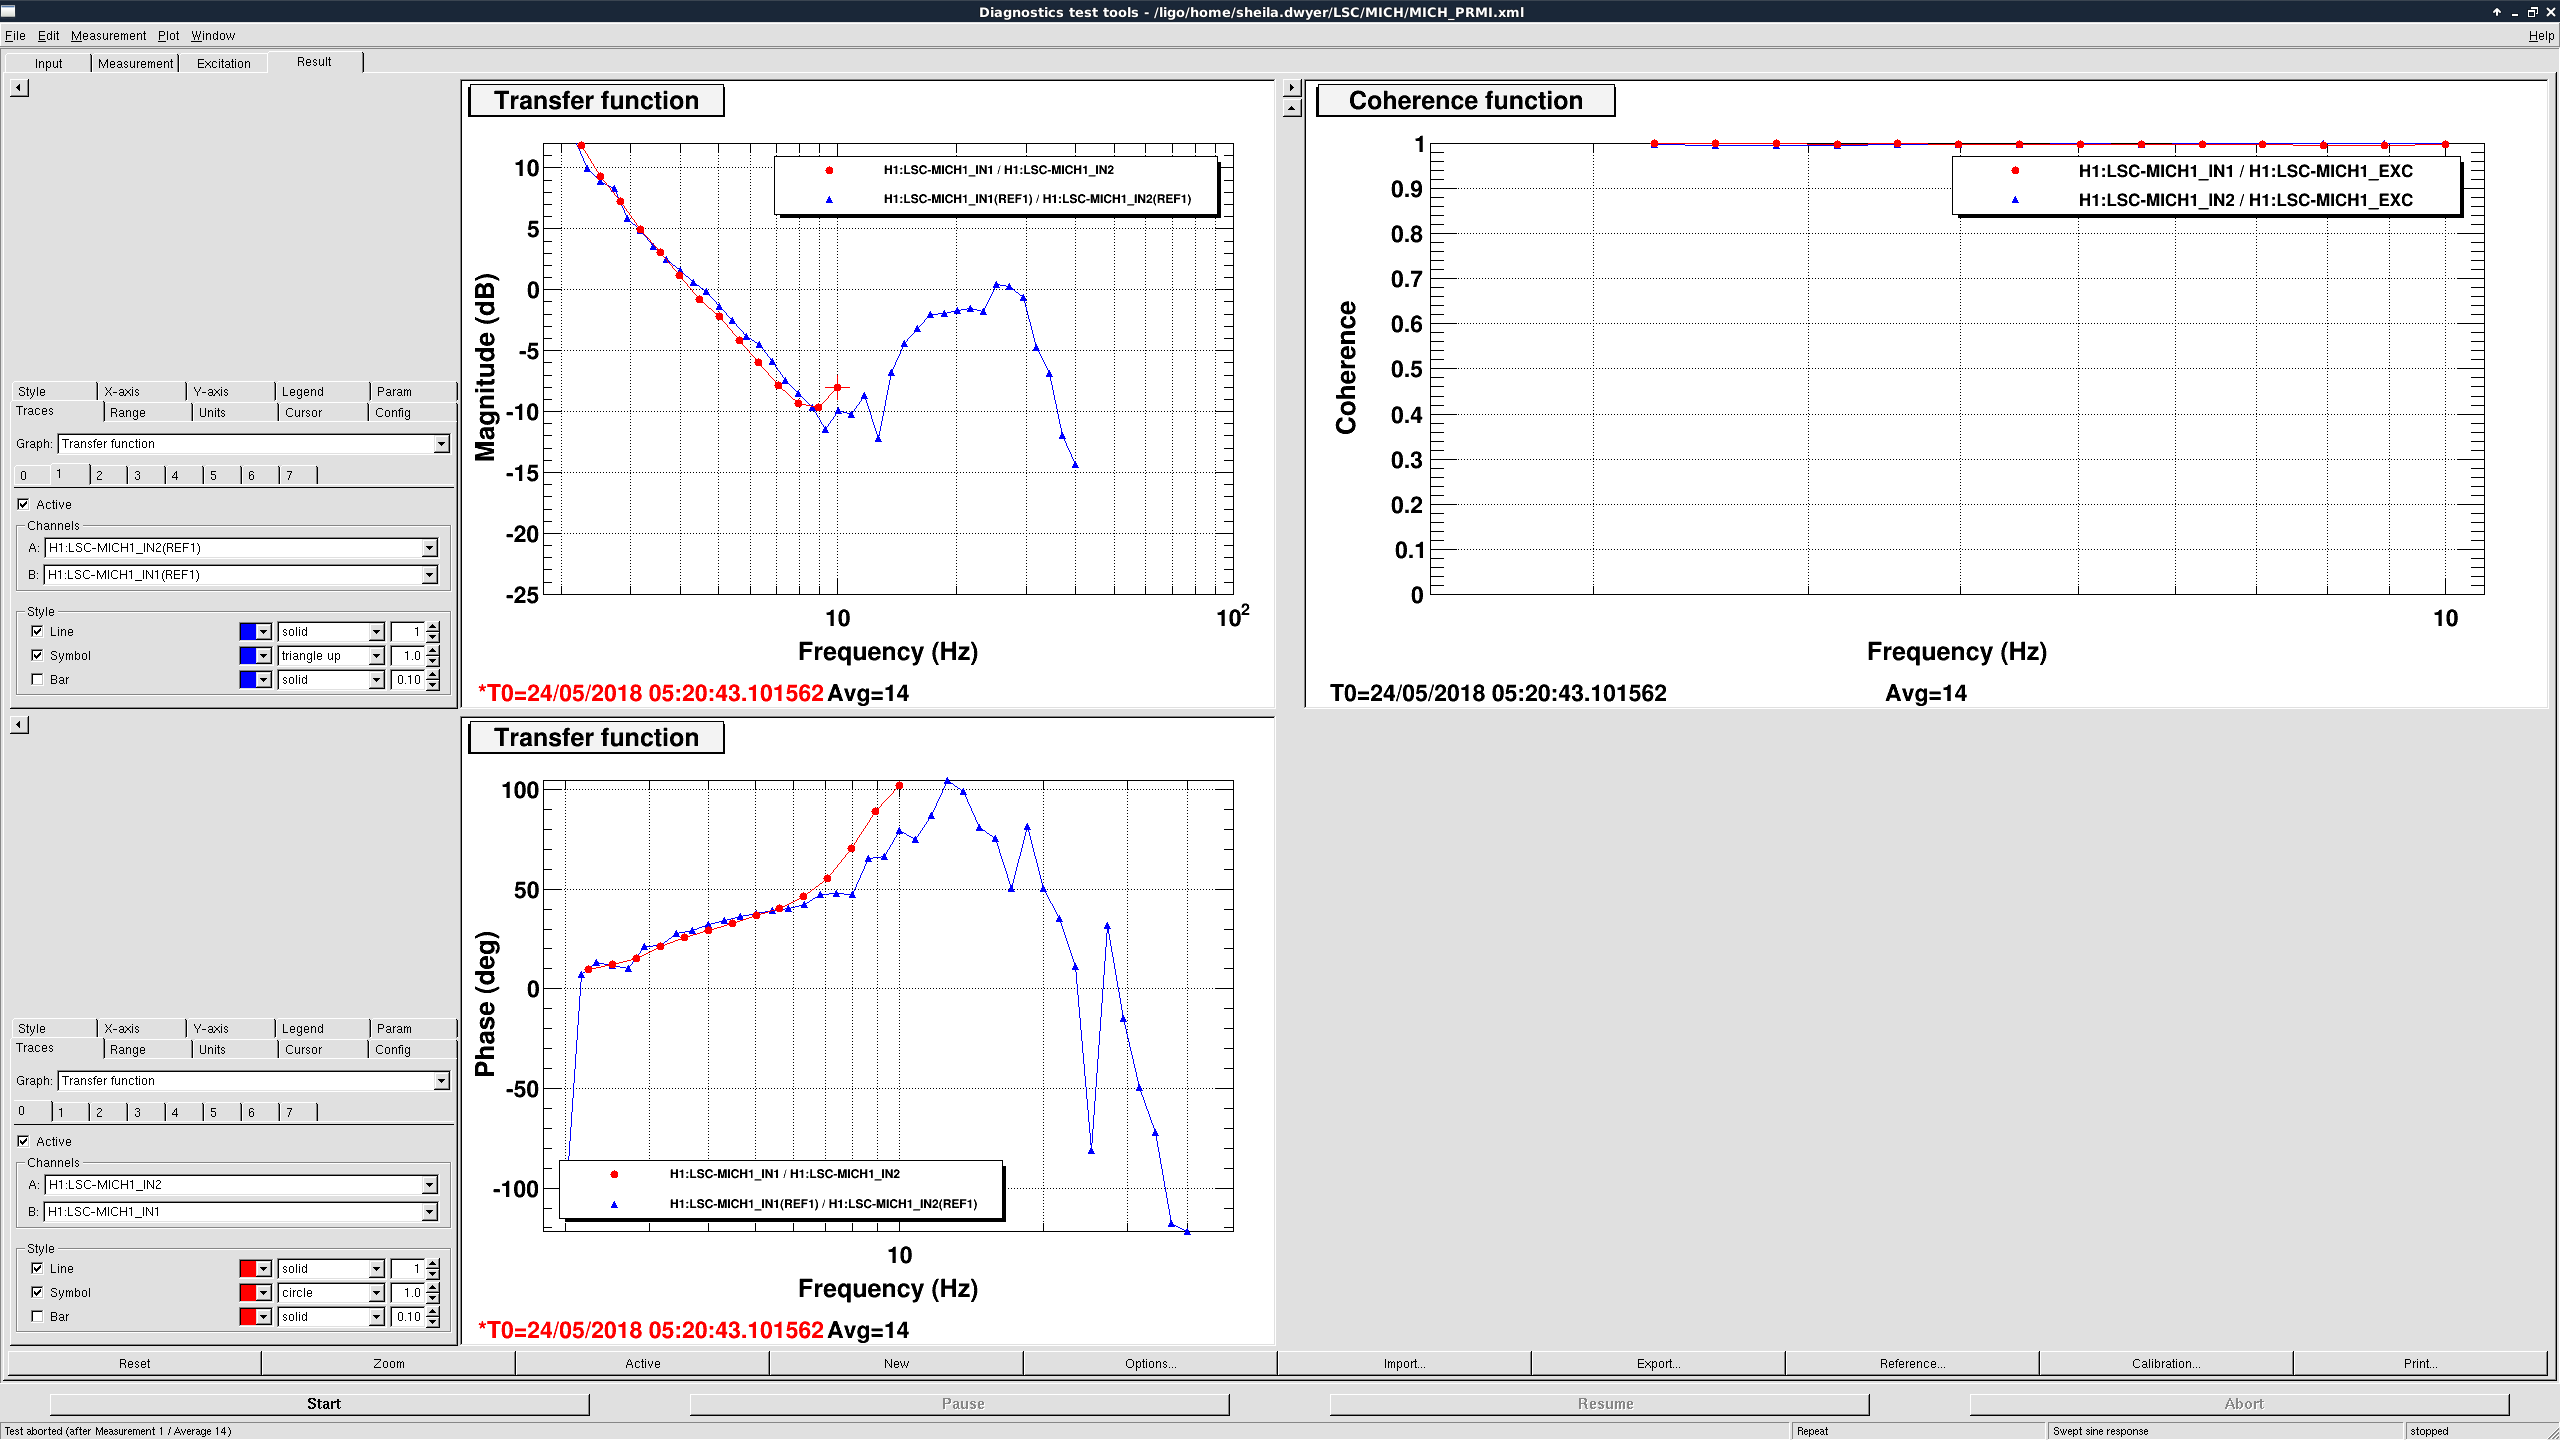This screenshot has height=1440, width=2560.
Task: Expand the upper Graph type dropdown
Action: coord(441,444)
